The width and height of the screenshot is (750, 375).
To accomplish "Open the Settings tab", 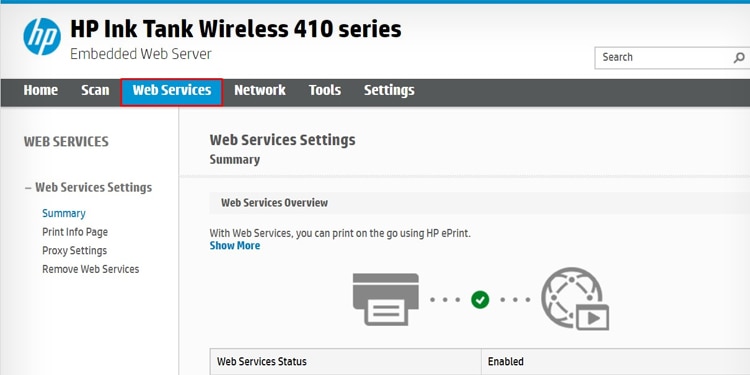I will tap(389, 90).
